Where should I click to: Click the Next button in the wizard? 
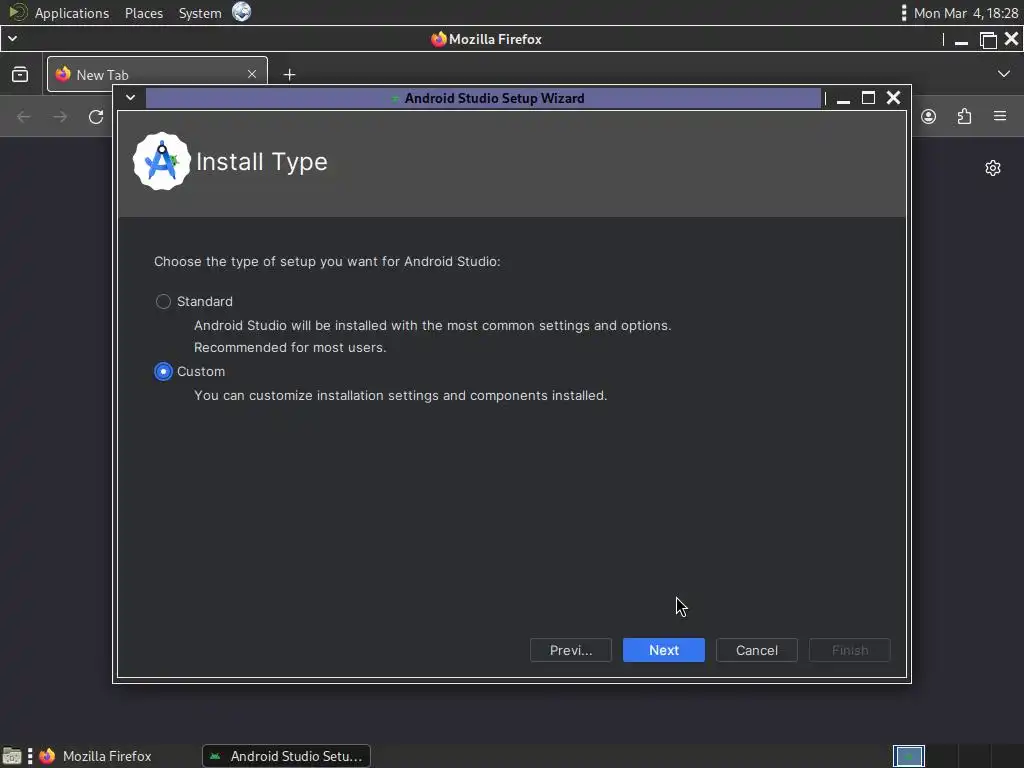664,650
